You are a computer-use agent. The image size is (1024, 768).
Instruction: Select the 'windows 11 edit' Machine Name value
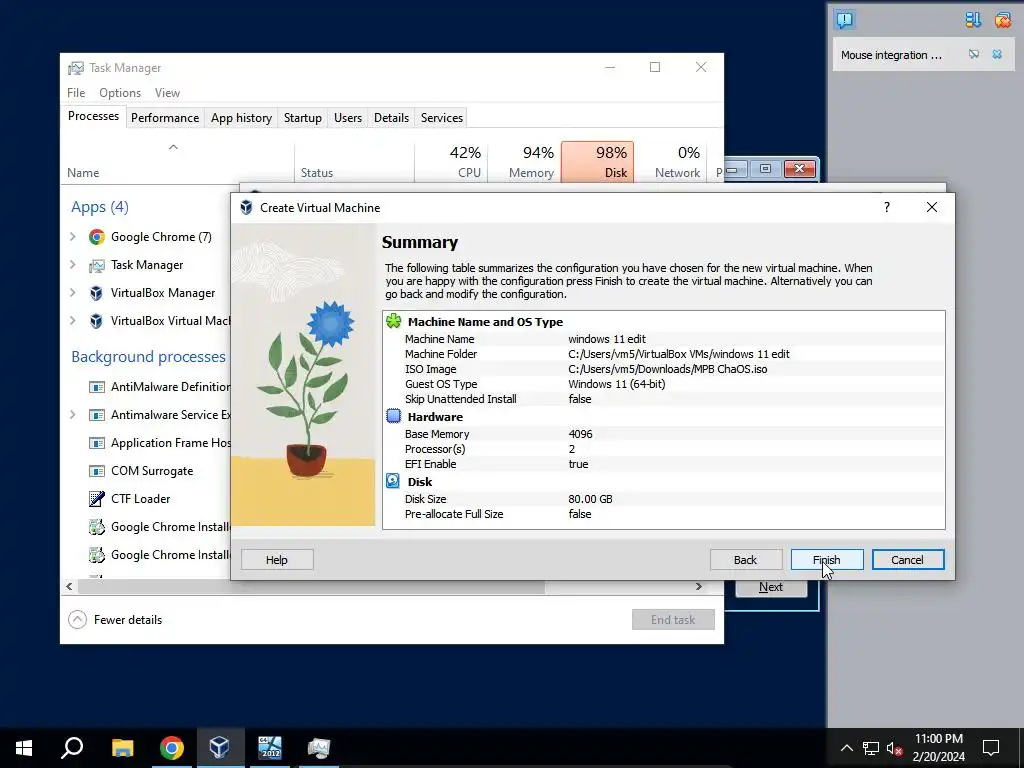coord(607,339)
